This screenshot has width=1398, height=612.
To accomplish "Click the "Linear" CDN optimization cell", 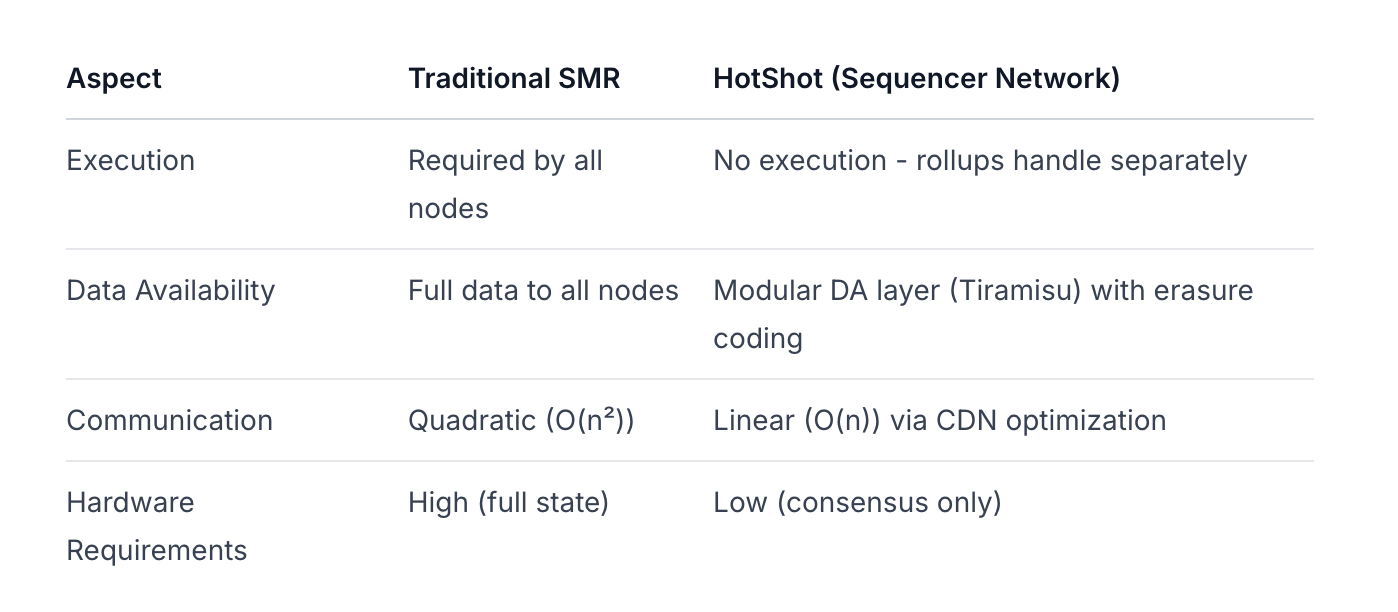I will pyautogui.click(x=939, y=420).
